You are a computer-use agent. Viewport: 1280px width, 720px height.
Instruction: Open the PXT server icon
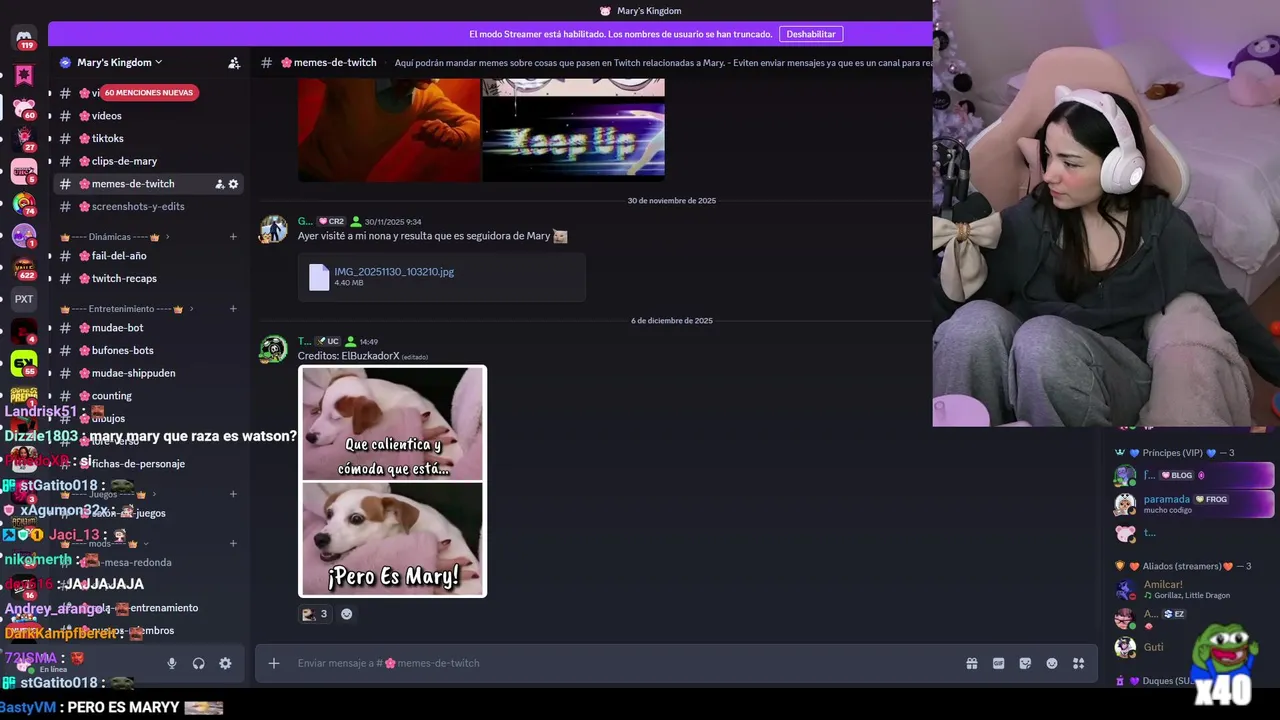tap(24, 299)
